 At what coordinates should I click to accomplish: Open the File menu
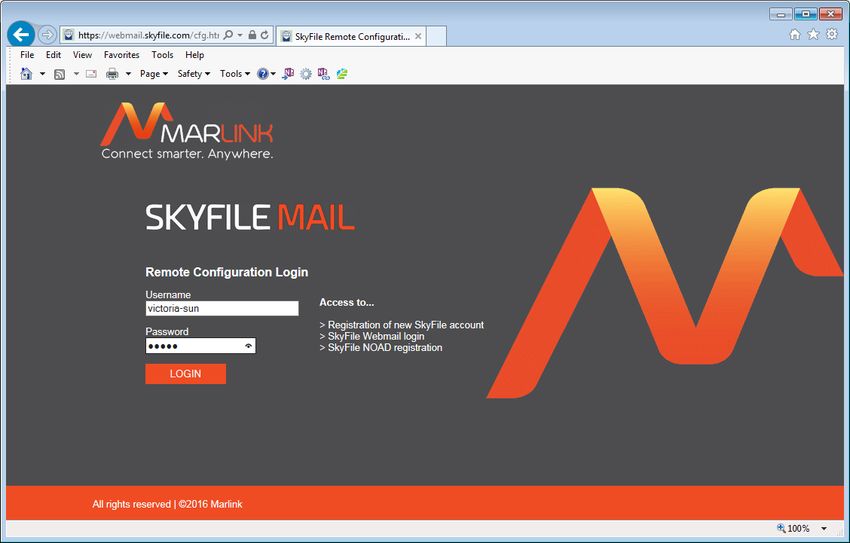pyautogui.click(x=27, y=55)
